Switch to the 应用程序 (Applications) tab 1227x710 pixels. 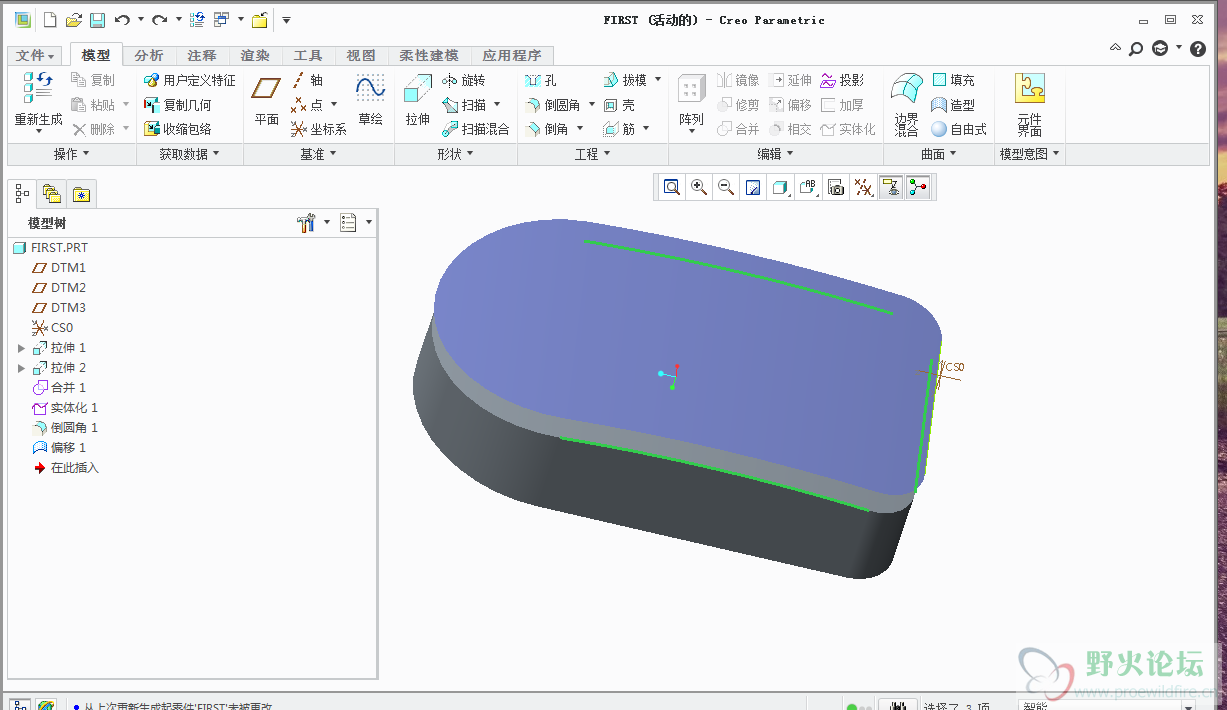(x=512, y=56)
